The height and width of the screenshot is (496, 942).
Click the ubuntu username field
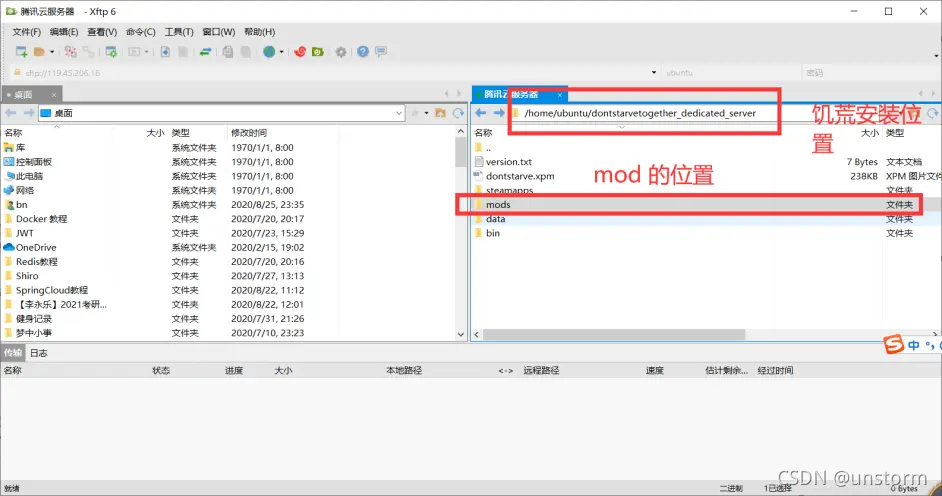(731, 73)
